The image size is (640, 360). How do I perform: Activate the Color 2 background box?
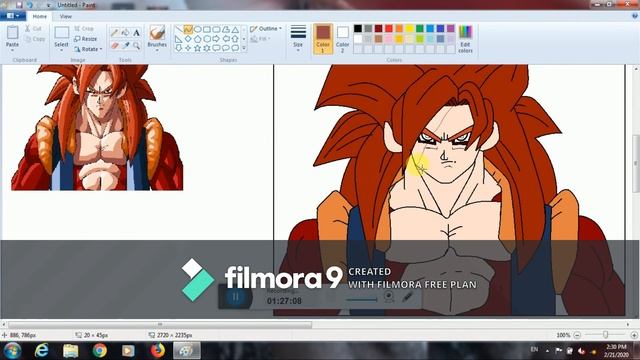(342, 39)
